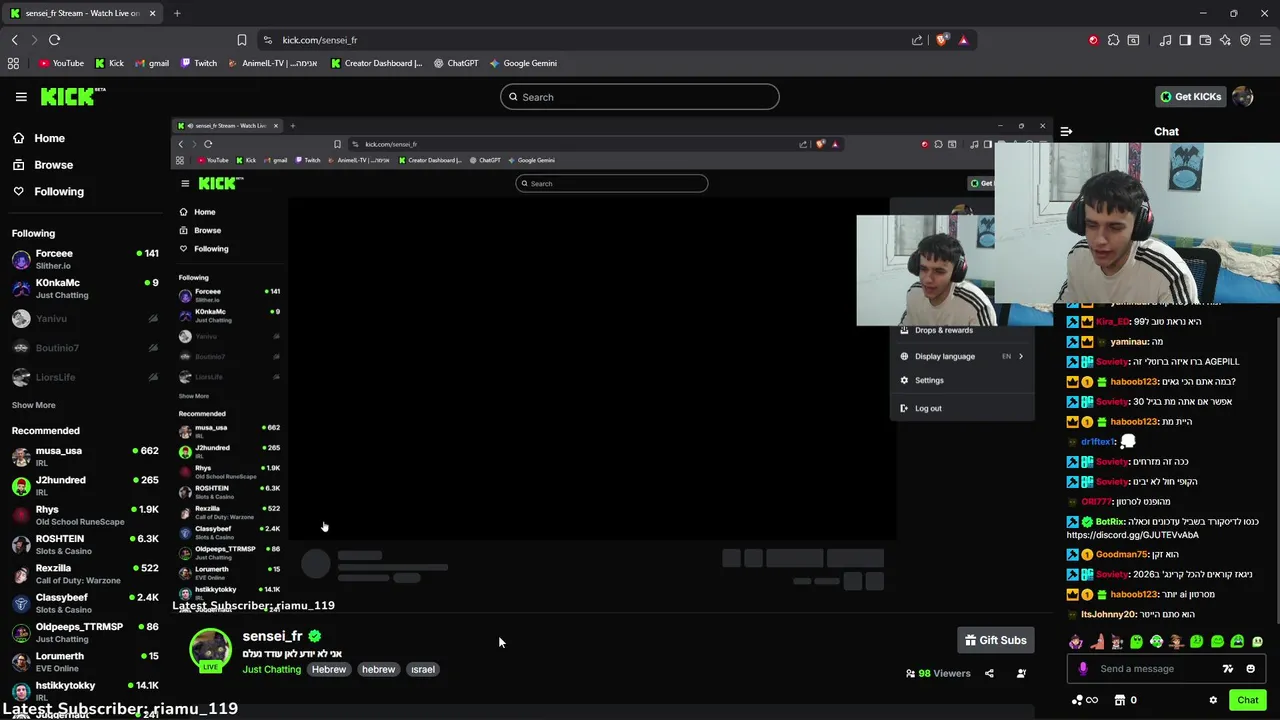Click the KICK logo

[x=72, y=96]
